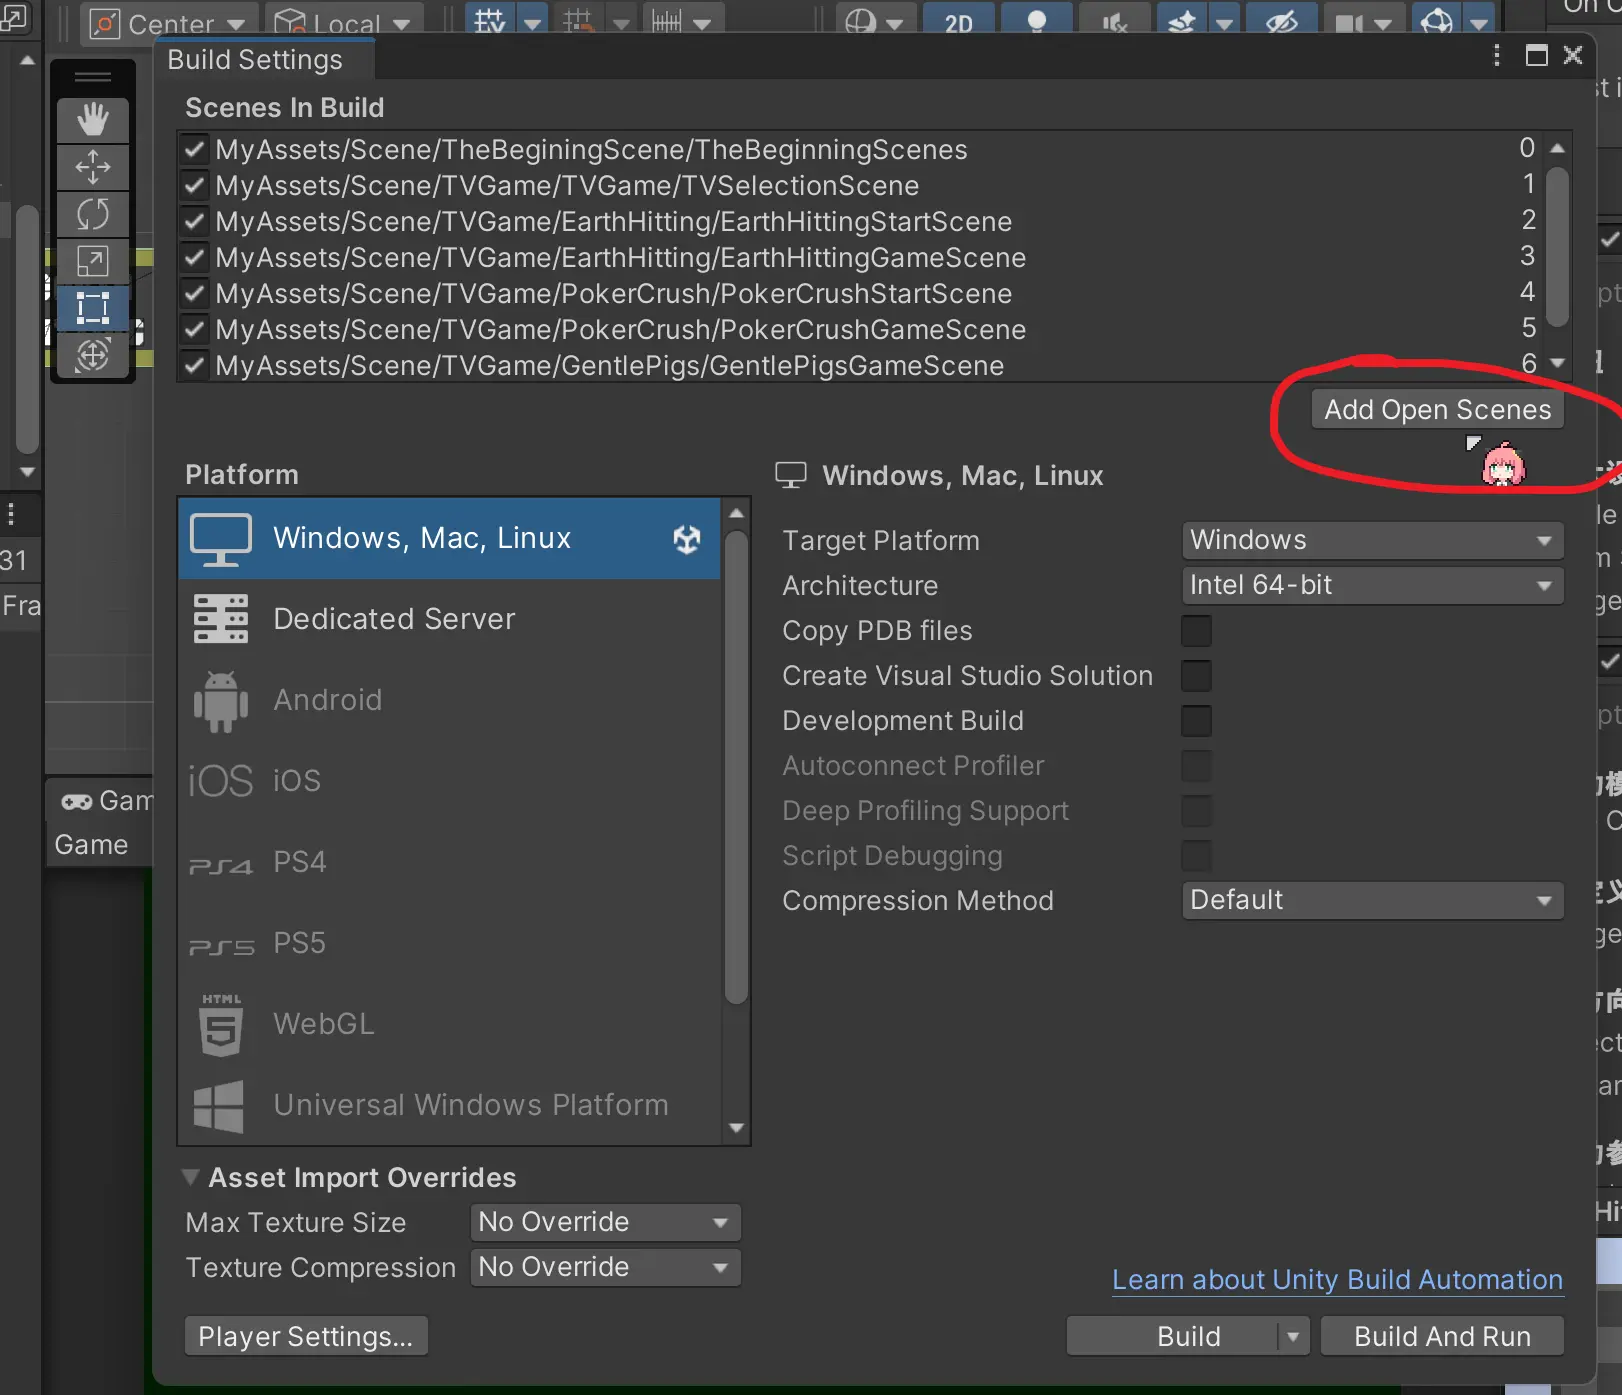
Task: Select the Rotate tool
Action: pyautogui.click(x=93, y=214)
